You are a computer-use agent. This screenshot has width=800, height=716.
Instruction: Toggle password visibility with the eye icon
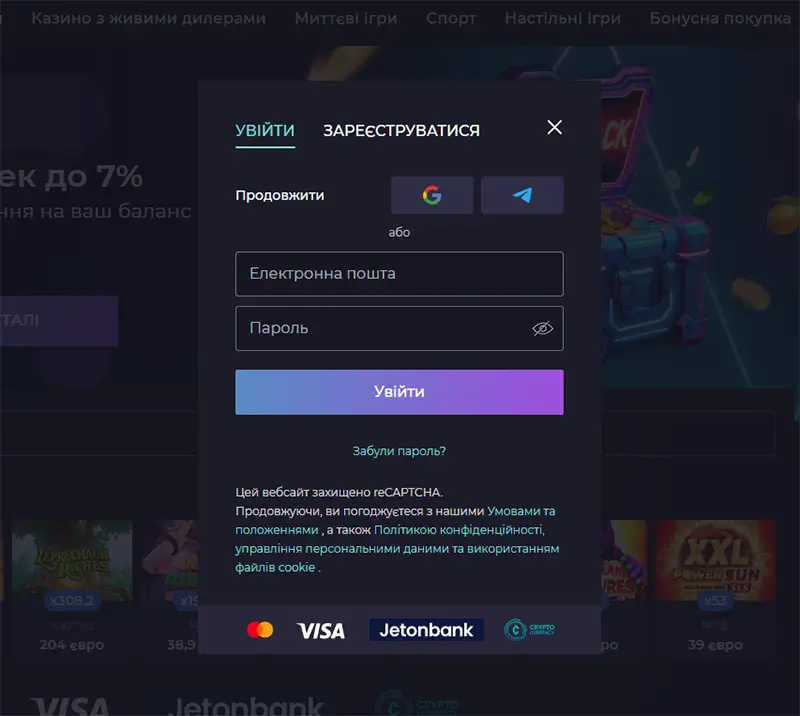541,328
